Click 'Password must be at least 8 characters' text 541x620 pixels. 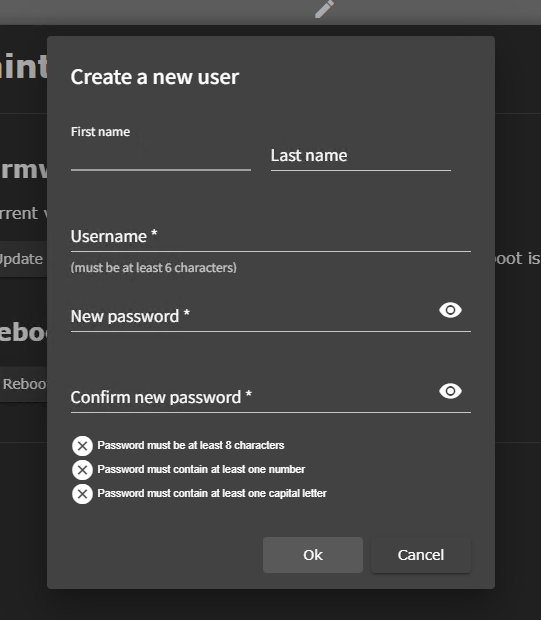[x=191, y=445]
